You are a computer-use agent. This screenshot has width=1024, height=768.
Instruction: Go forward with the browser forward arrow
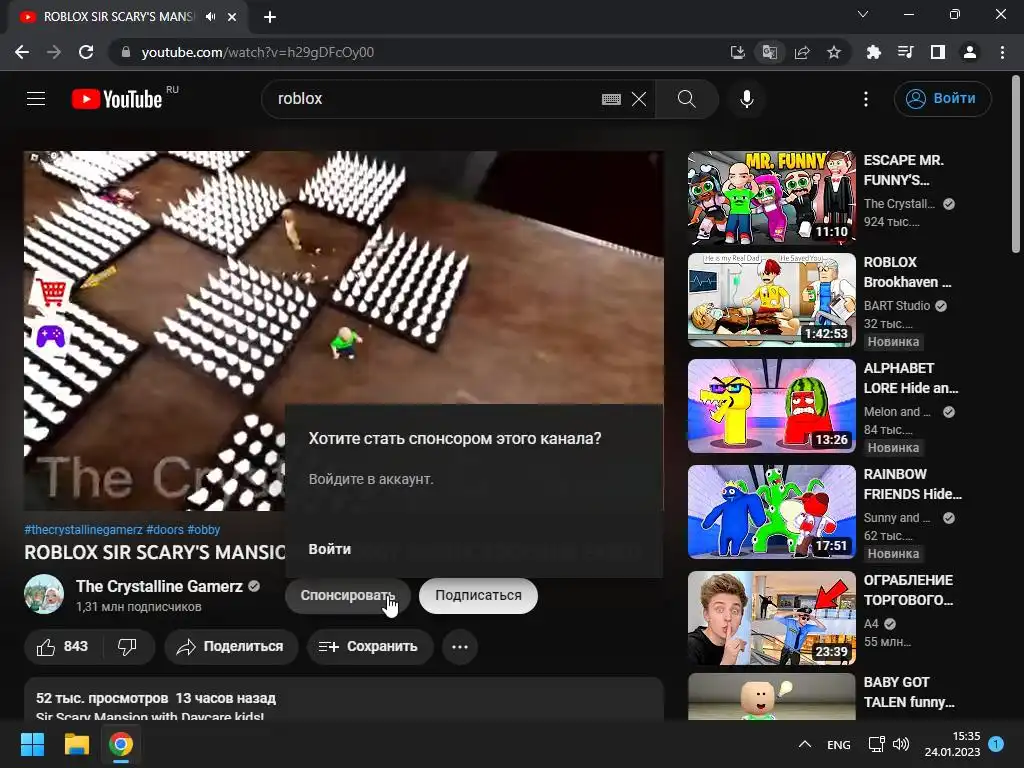point(54,52)
